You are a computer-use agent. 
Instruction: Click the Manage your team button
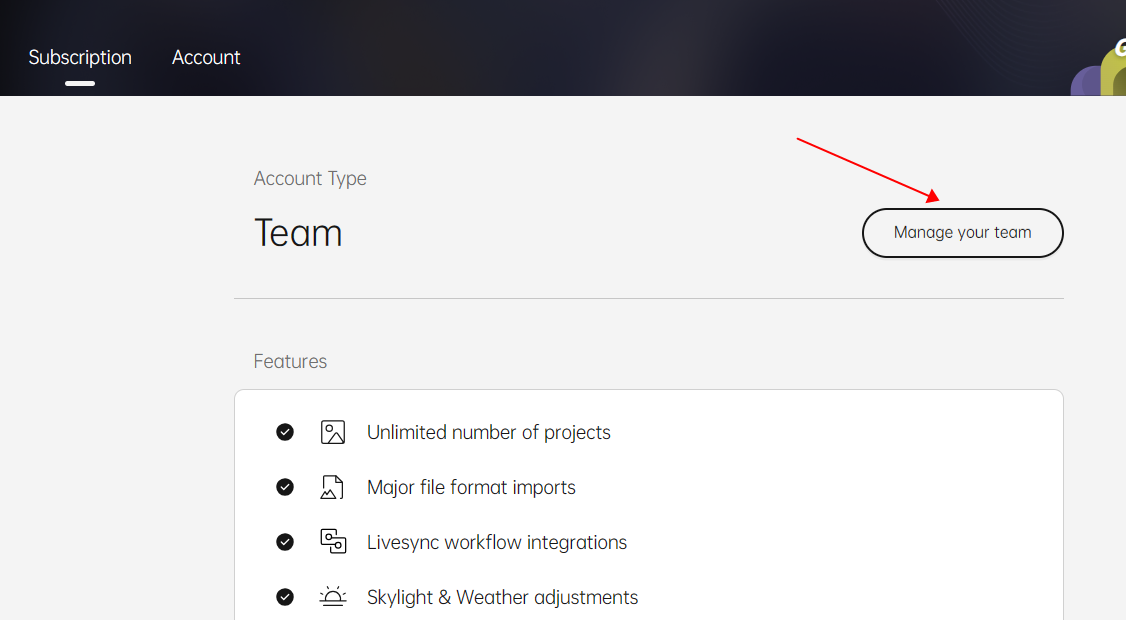pyautogui.click(x=962, y=233)
